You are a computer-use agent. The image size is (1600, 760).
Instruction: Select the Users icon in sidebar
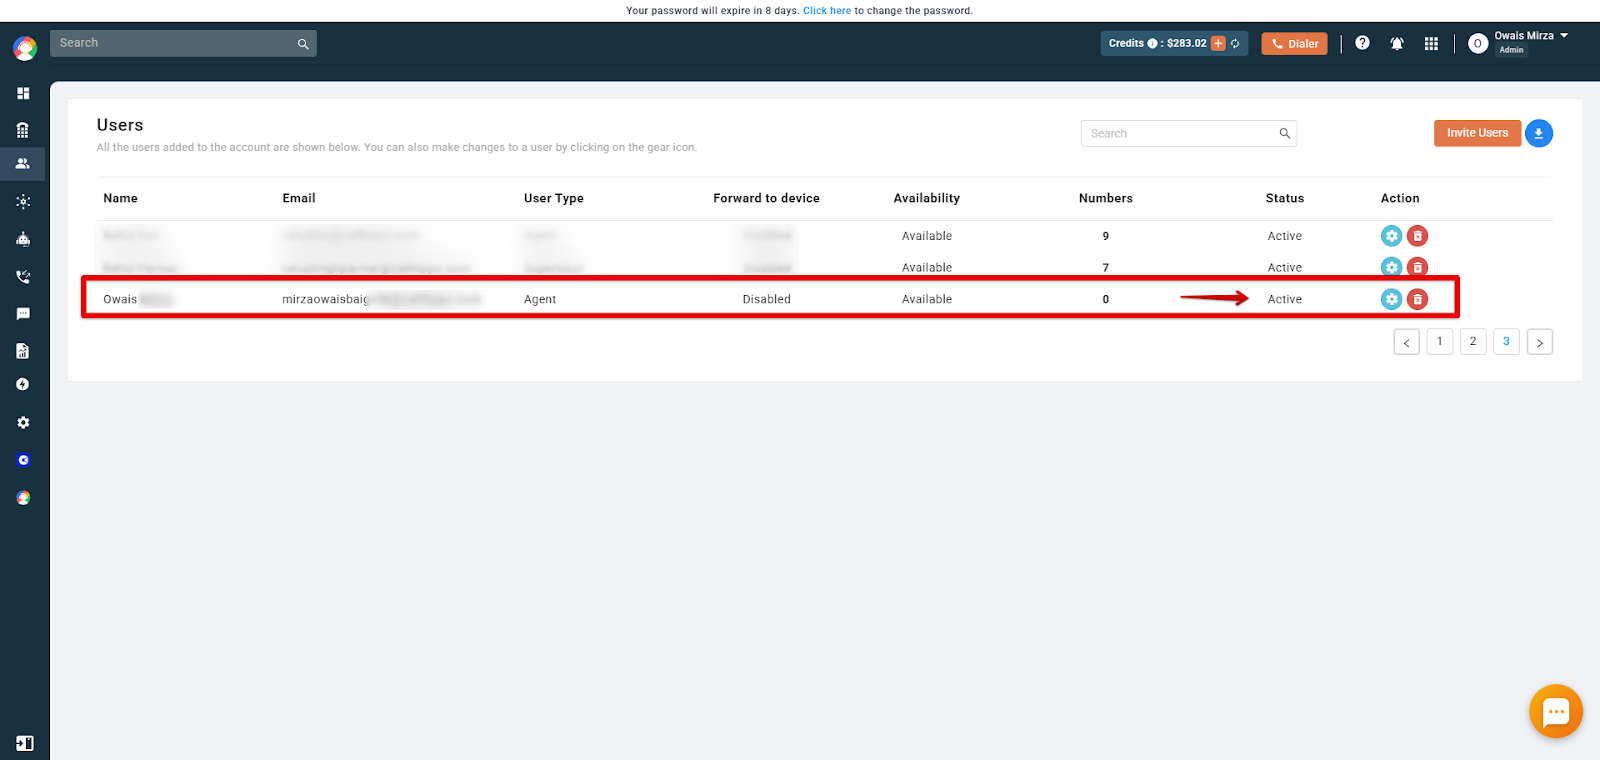pos(23,163)
